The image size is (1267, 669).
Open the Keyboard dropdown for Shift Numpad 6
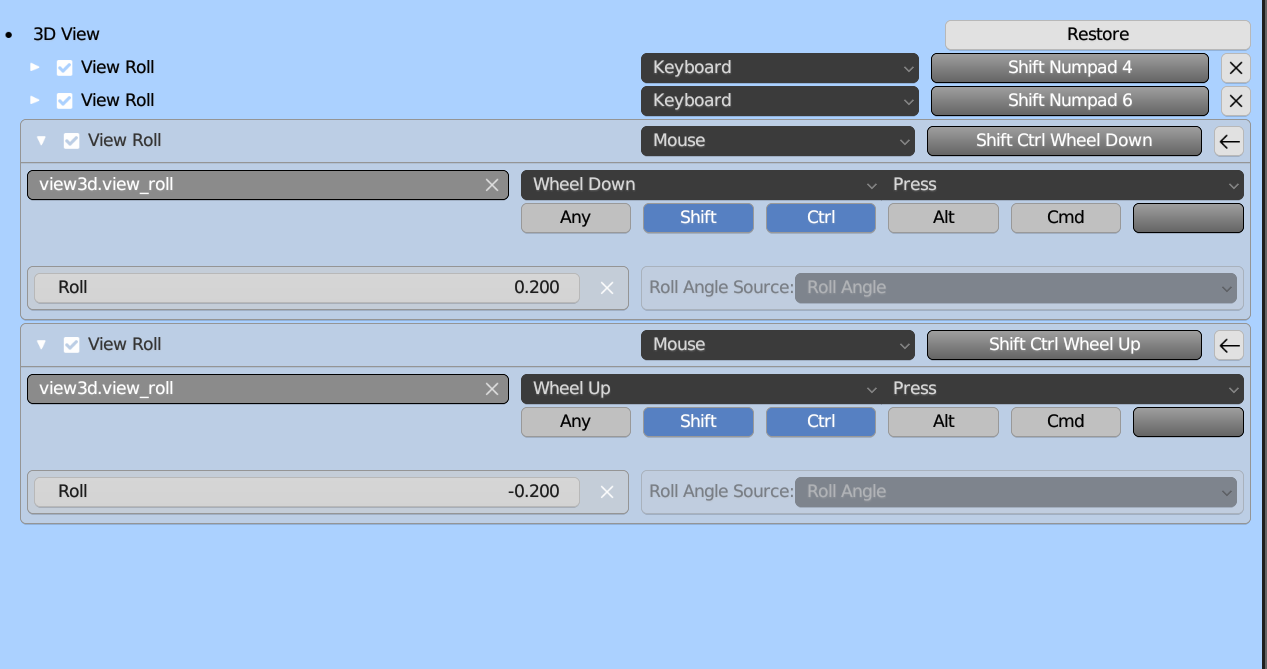tap(779, 101)
